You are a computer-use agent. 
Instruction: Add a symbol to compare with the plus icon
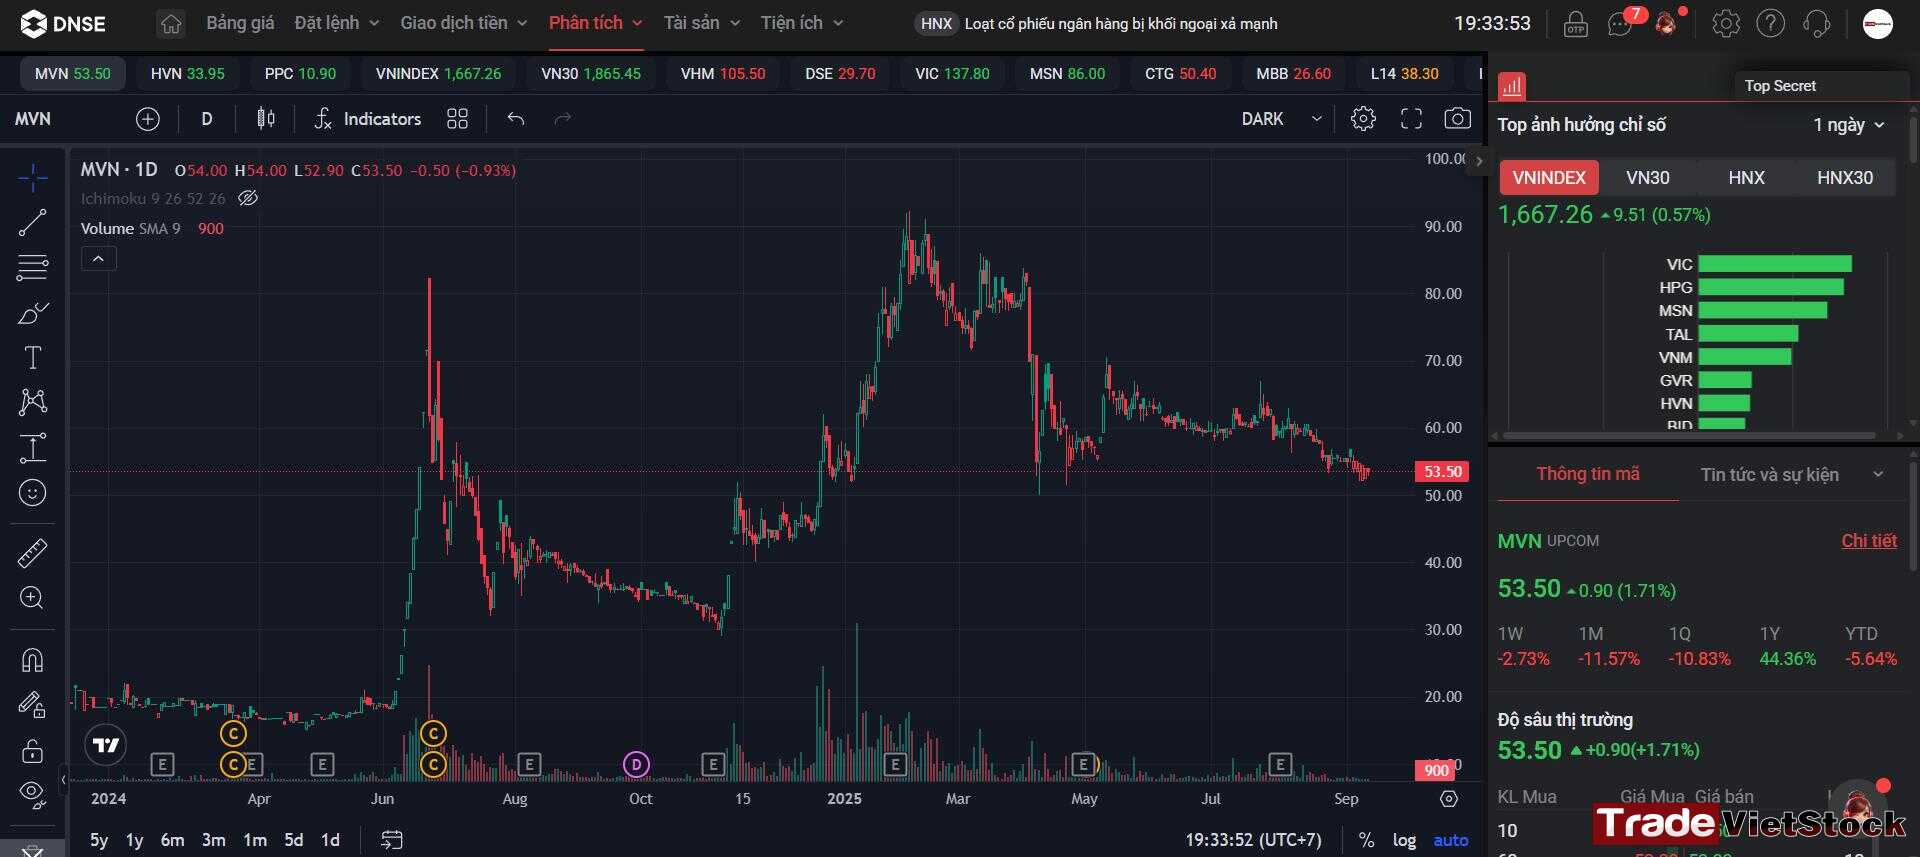click(147, 119)
